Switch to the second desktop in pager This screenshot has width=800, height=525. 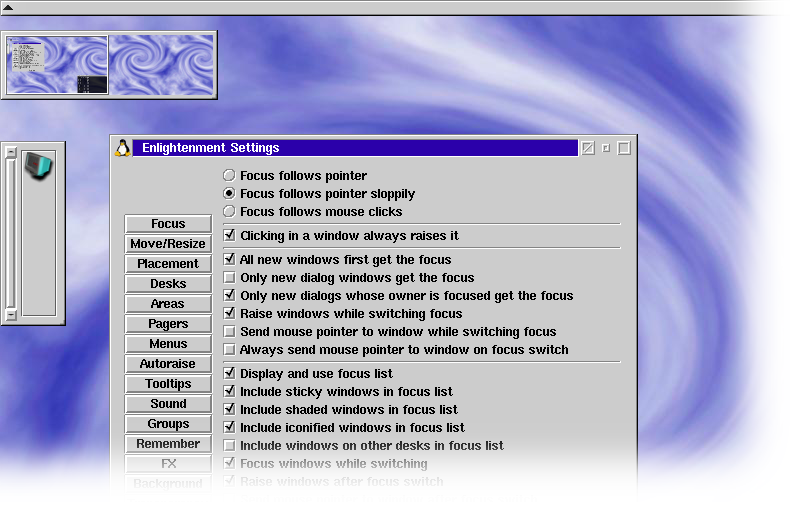pyautogui.click(x=161, y=65)
